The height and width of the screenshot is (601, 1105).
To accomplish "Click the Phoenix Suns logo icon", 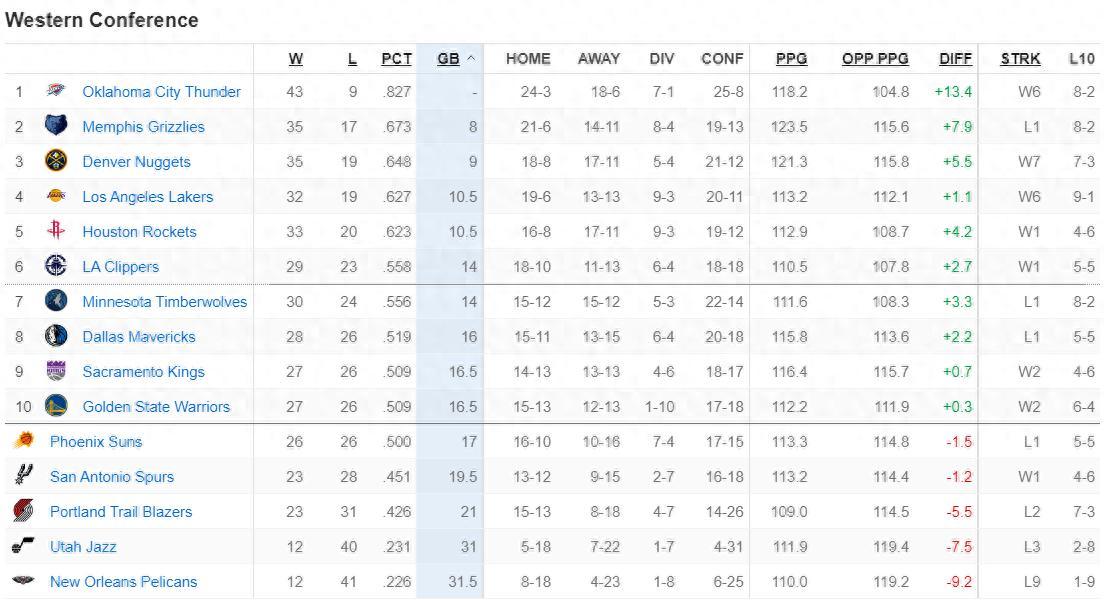I will point(23,442).
